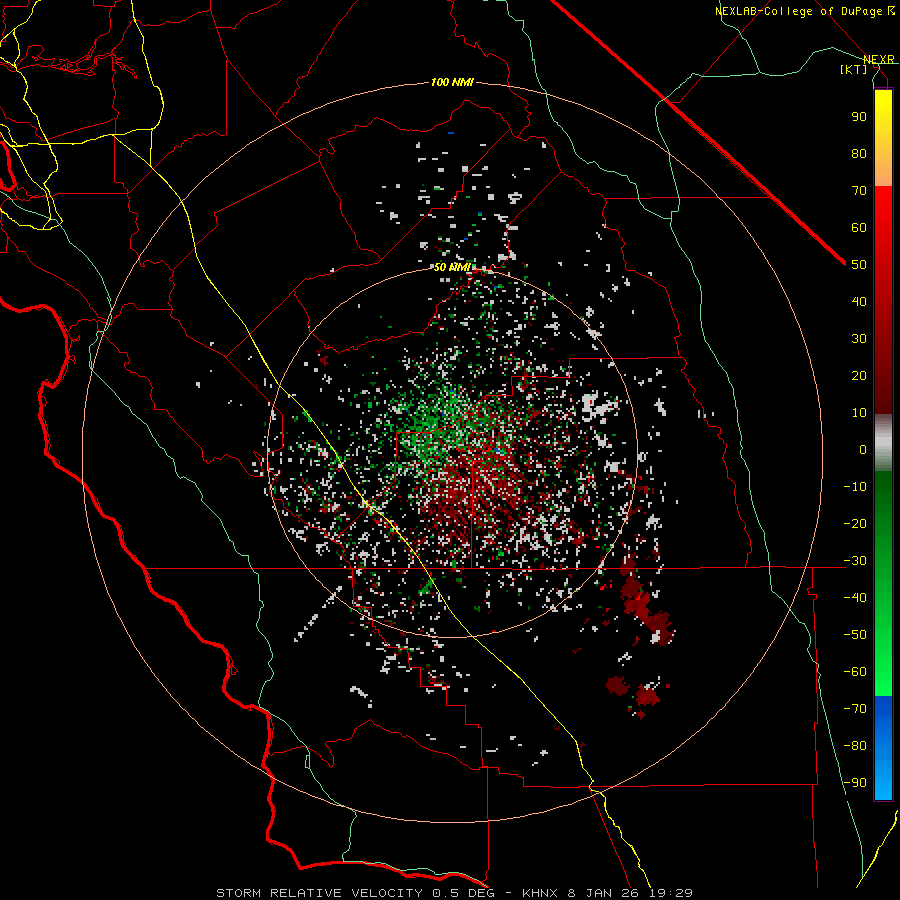This screenshot has width=900, height=900.
Task: Click the -80 value on the velocity scale
Action: [855, 746]
